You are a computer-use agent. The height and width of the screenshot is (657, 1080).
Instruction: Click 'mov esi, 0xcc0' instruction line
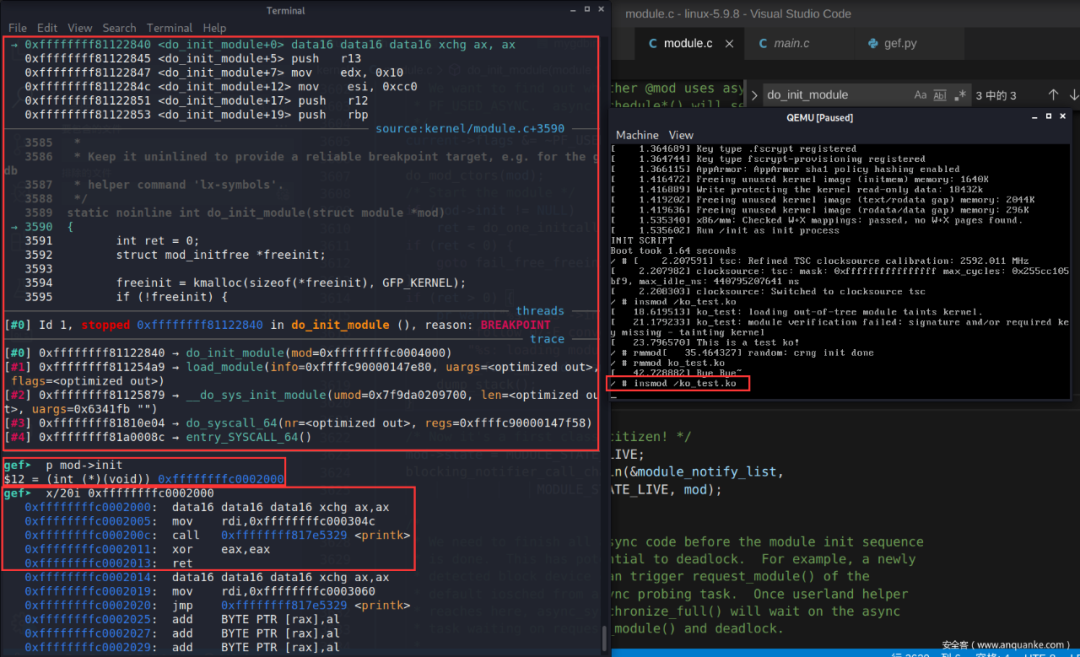357,87
